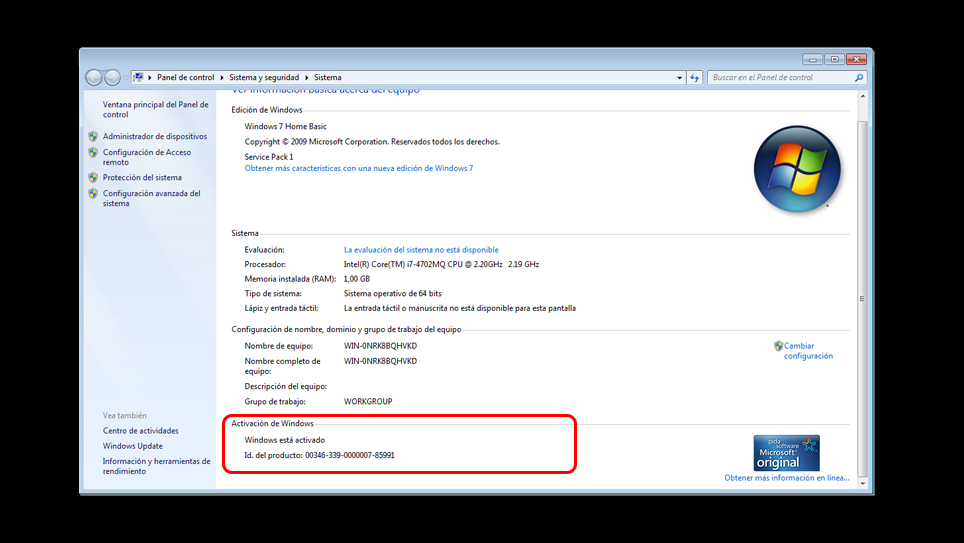Click the scrollbar up arrow

tap(863, 97)
